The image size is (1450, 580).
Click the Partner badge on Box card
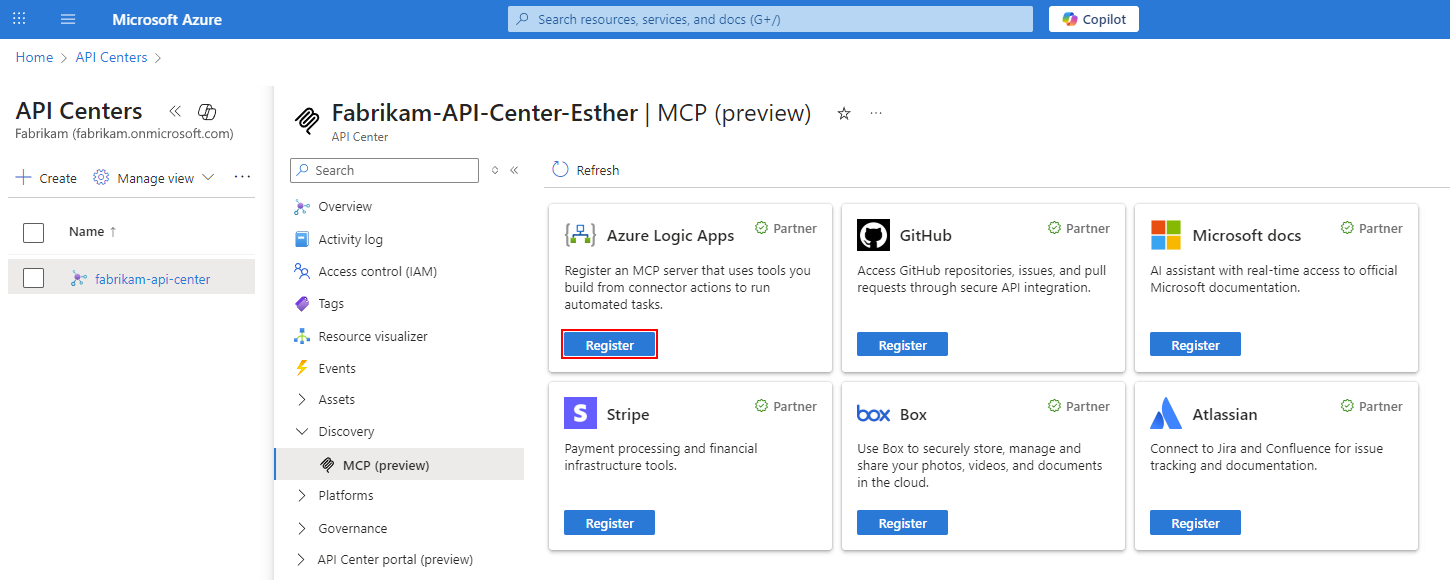(1079, 406)
